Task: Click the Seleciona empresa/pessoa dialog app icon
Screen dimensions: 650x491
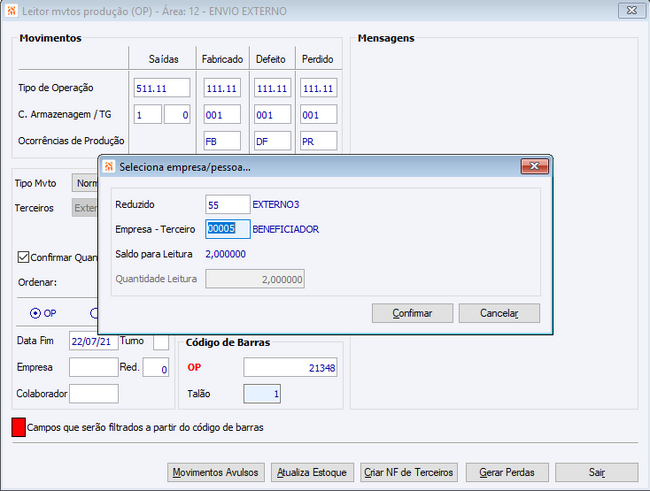Action: pos(109,167)
